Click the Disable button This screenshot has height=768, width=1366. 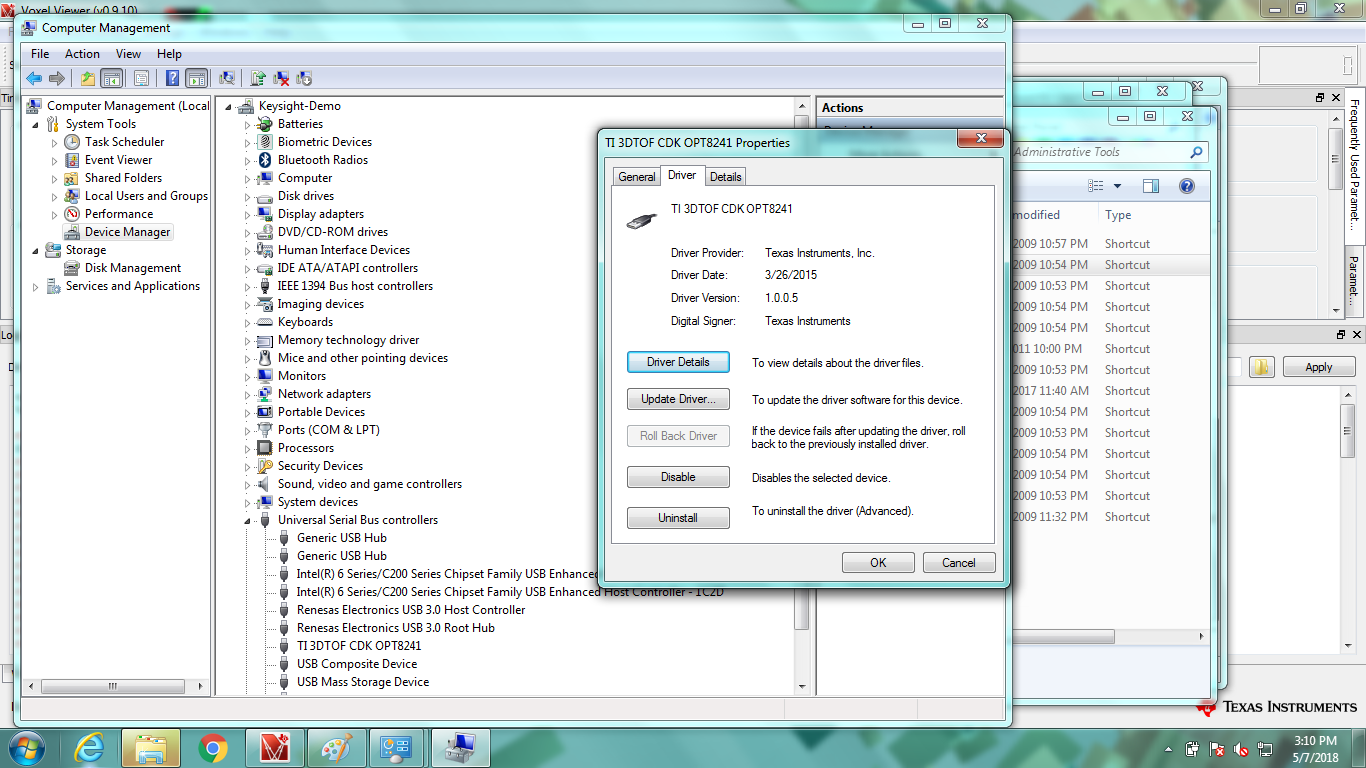[678, 477]
